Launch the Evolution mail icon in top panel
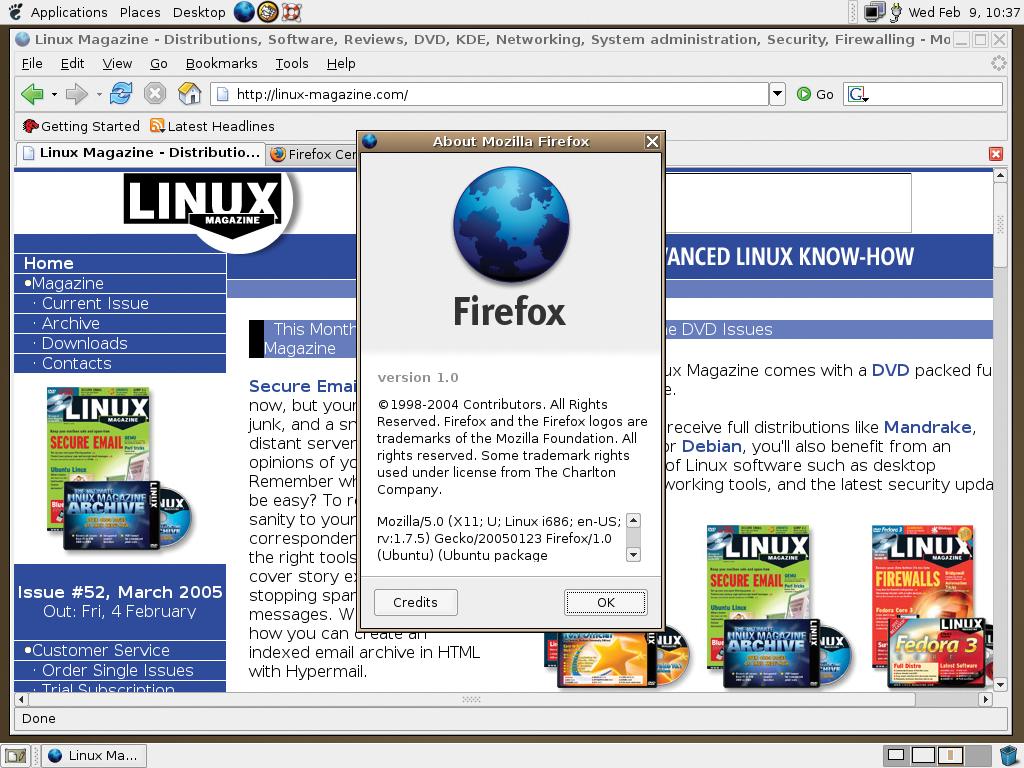 point(267,12)
